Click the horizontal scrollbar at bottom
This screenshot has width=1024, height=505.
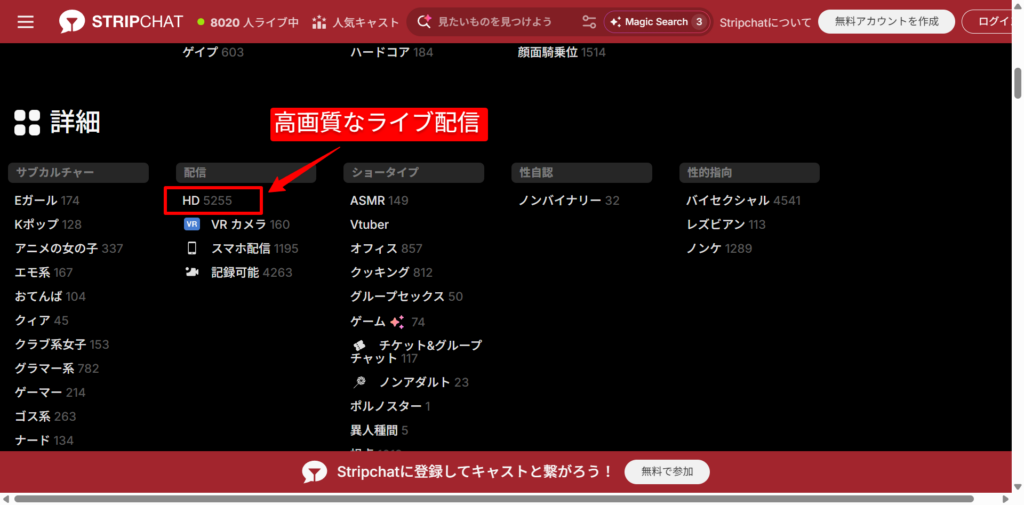(x=494, y=498)
